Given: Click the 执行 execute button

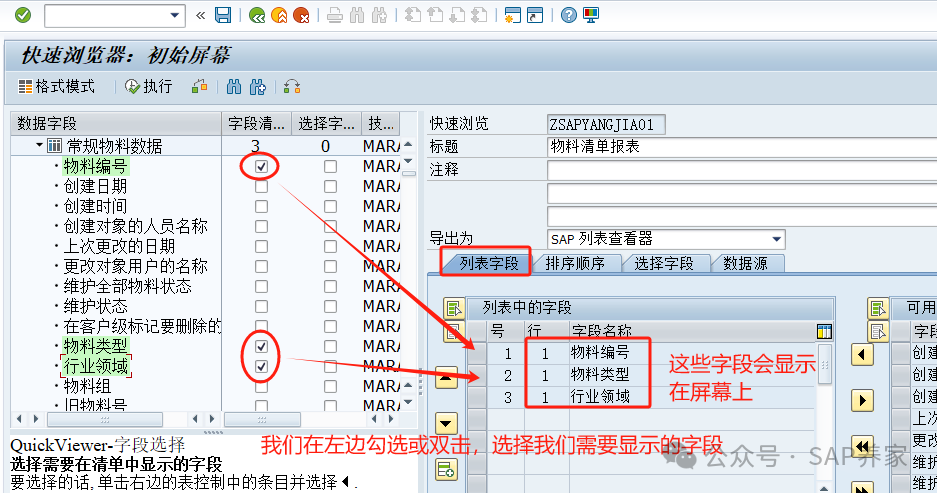Looking at the screenshot, I should (148, 87).
